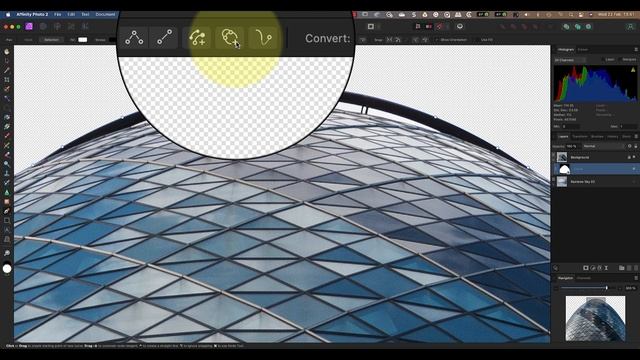Switch to the purple Photo Persona
Image resolution: width=640 pixels, height=360 pixels.
(x=29, y=27)
